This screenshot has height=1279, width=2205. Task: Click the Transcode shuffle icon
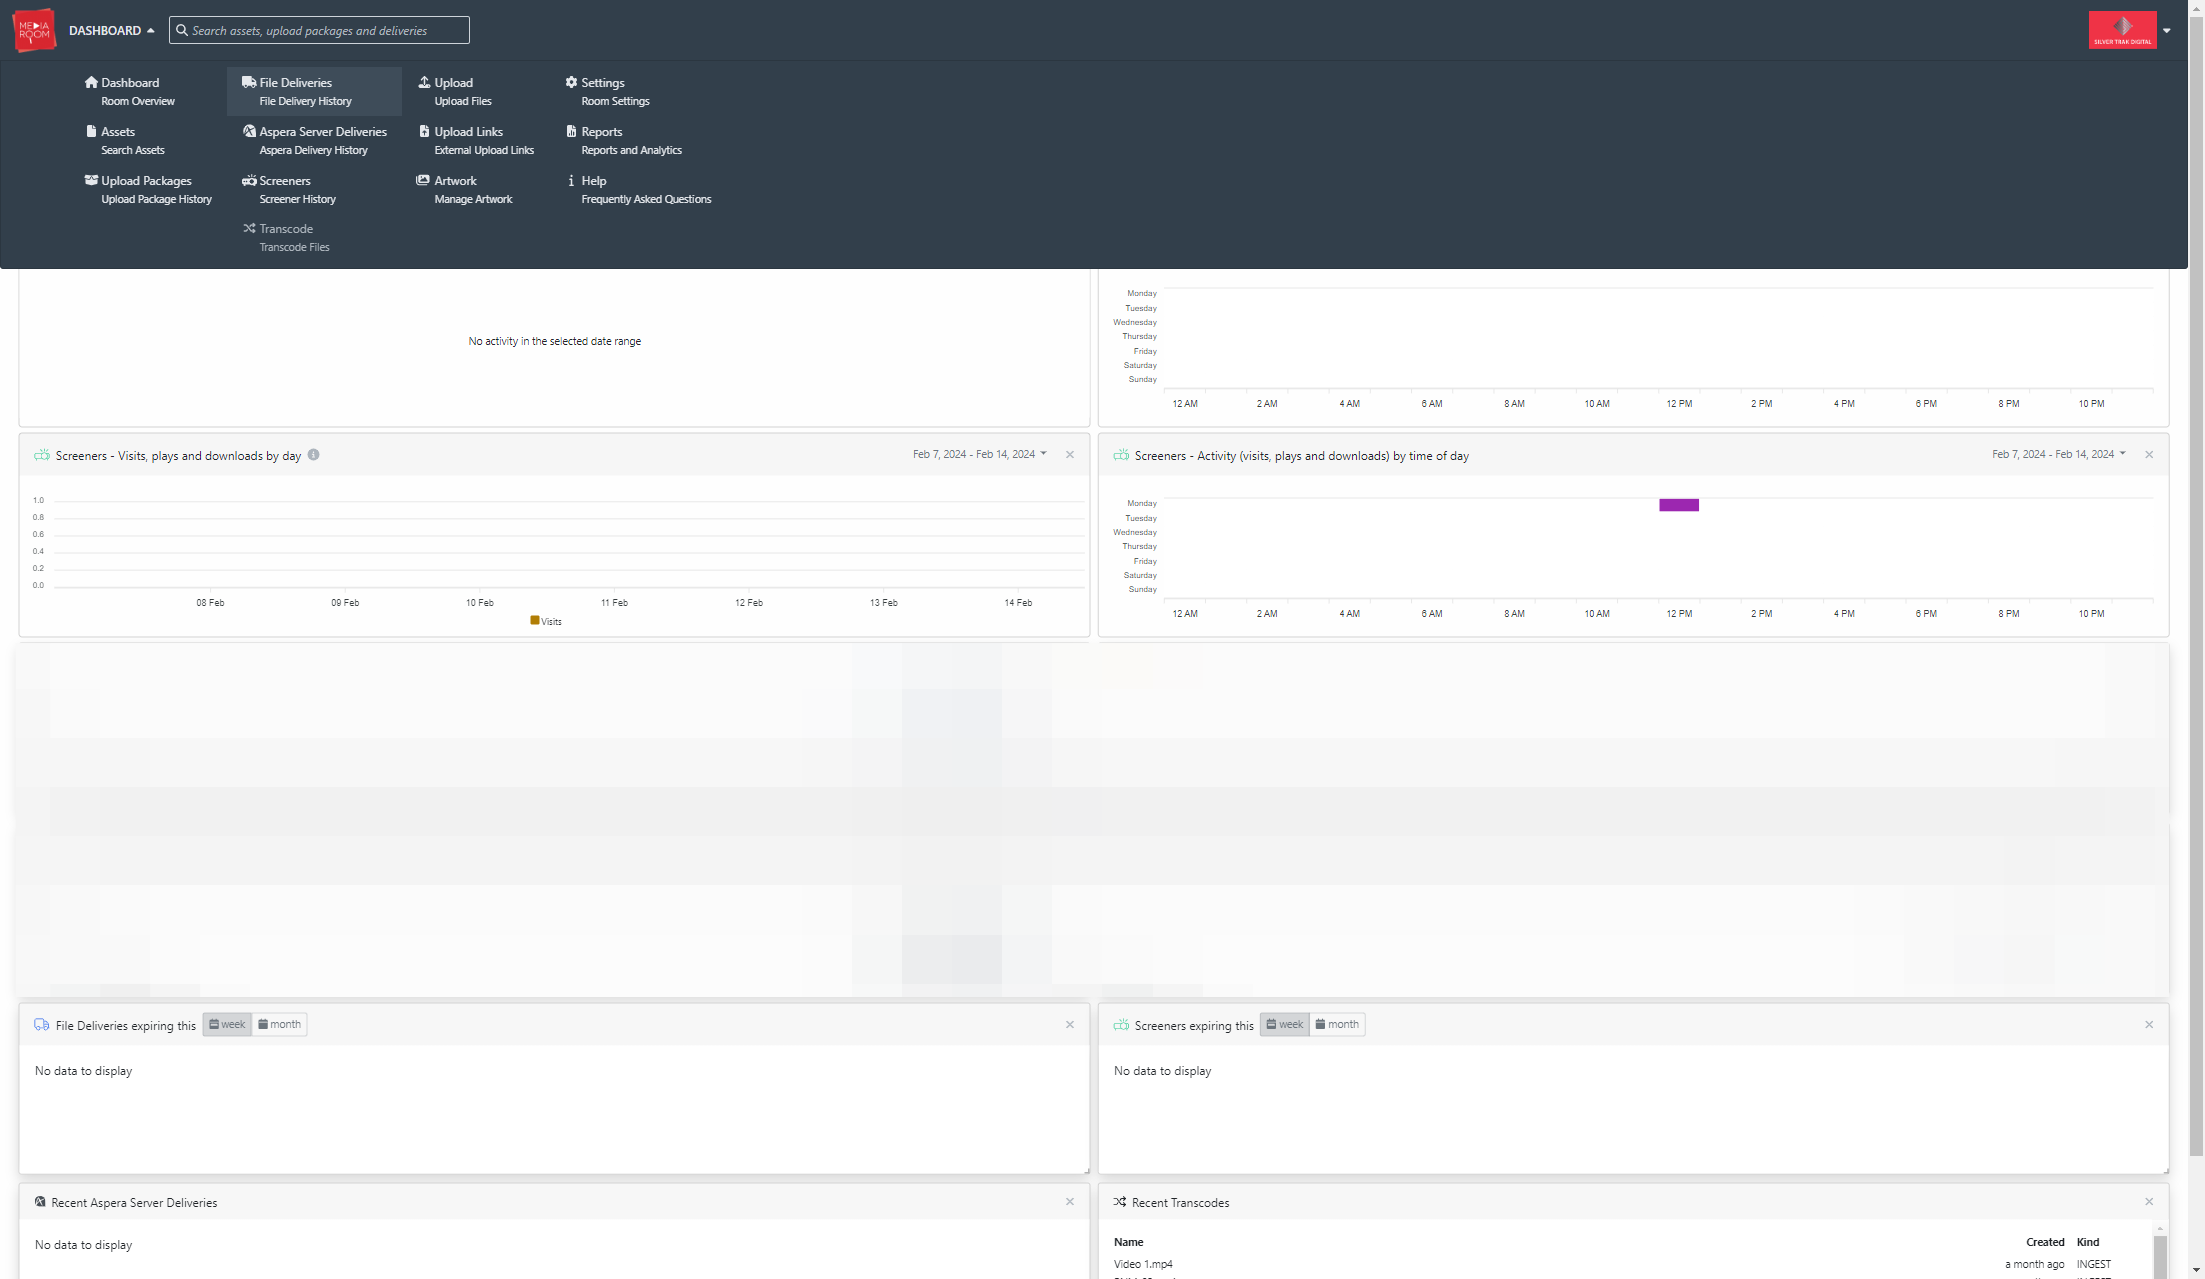[249, 228]
